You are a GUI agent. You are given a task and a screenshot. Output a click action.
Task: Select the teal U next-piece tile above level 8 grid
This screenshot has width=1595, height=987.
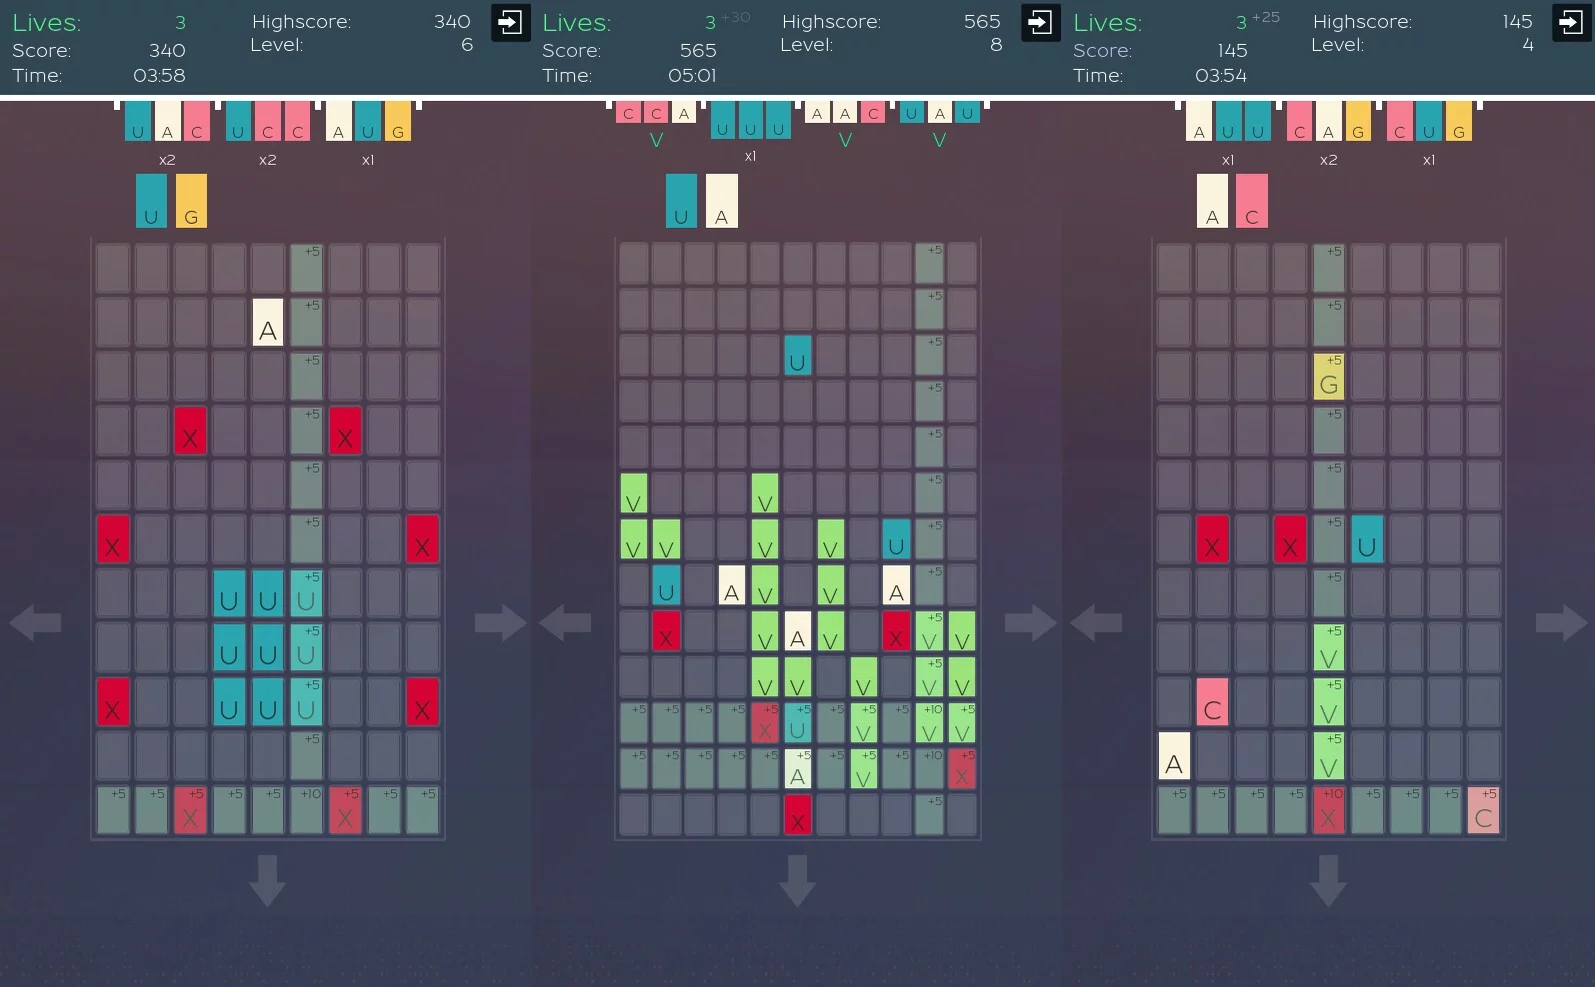681,201
